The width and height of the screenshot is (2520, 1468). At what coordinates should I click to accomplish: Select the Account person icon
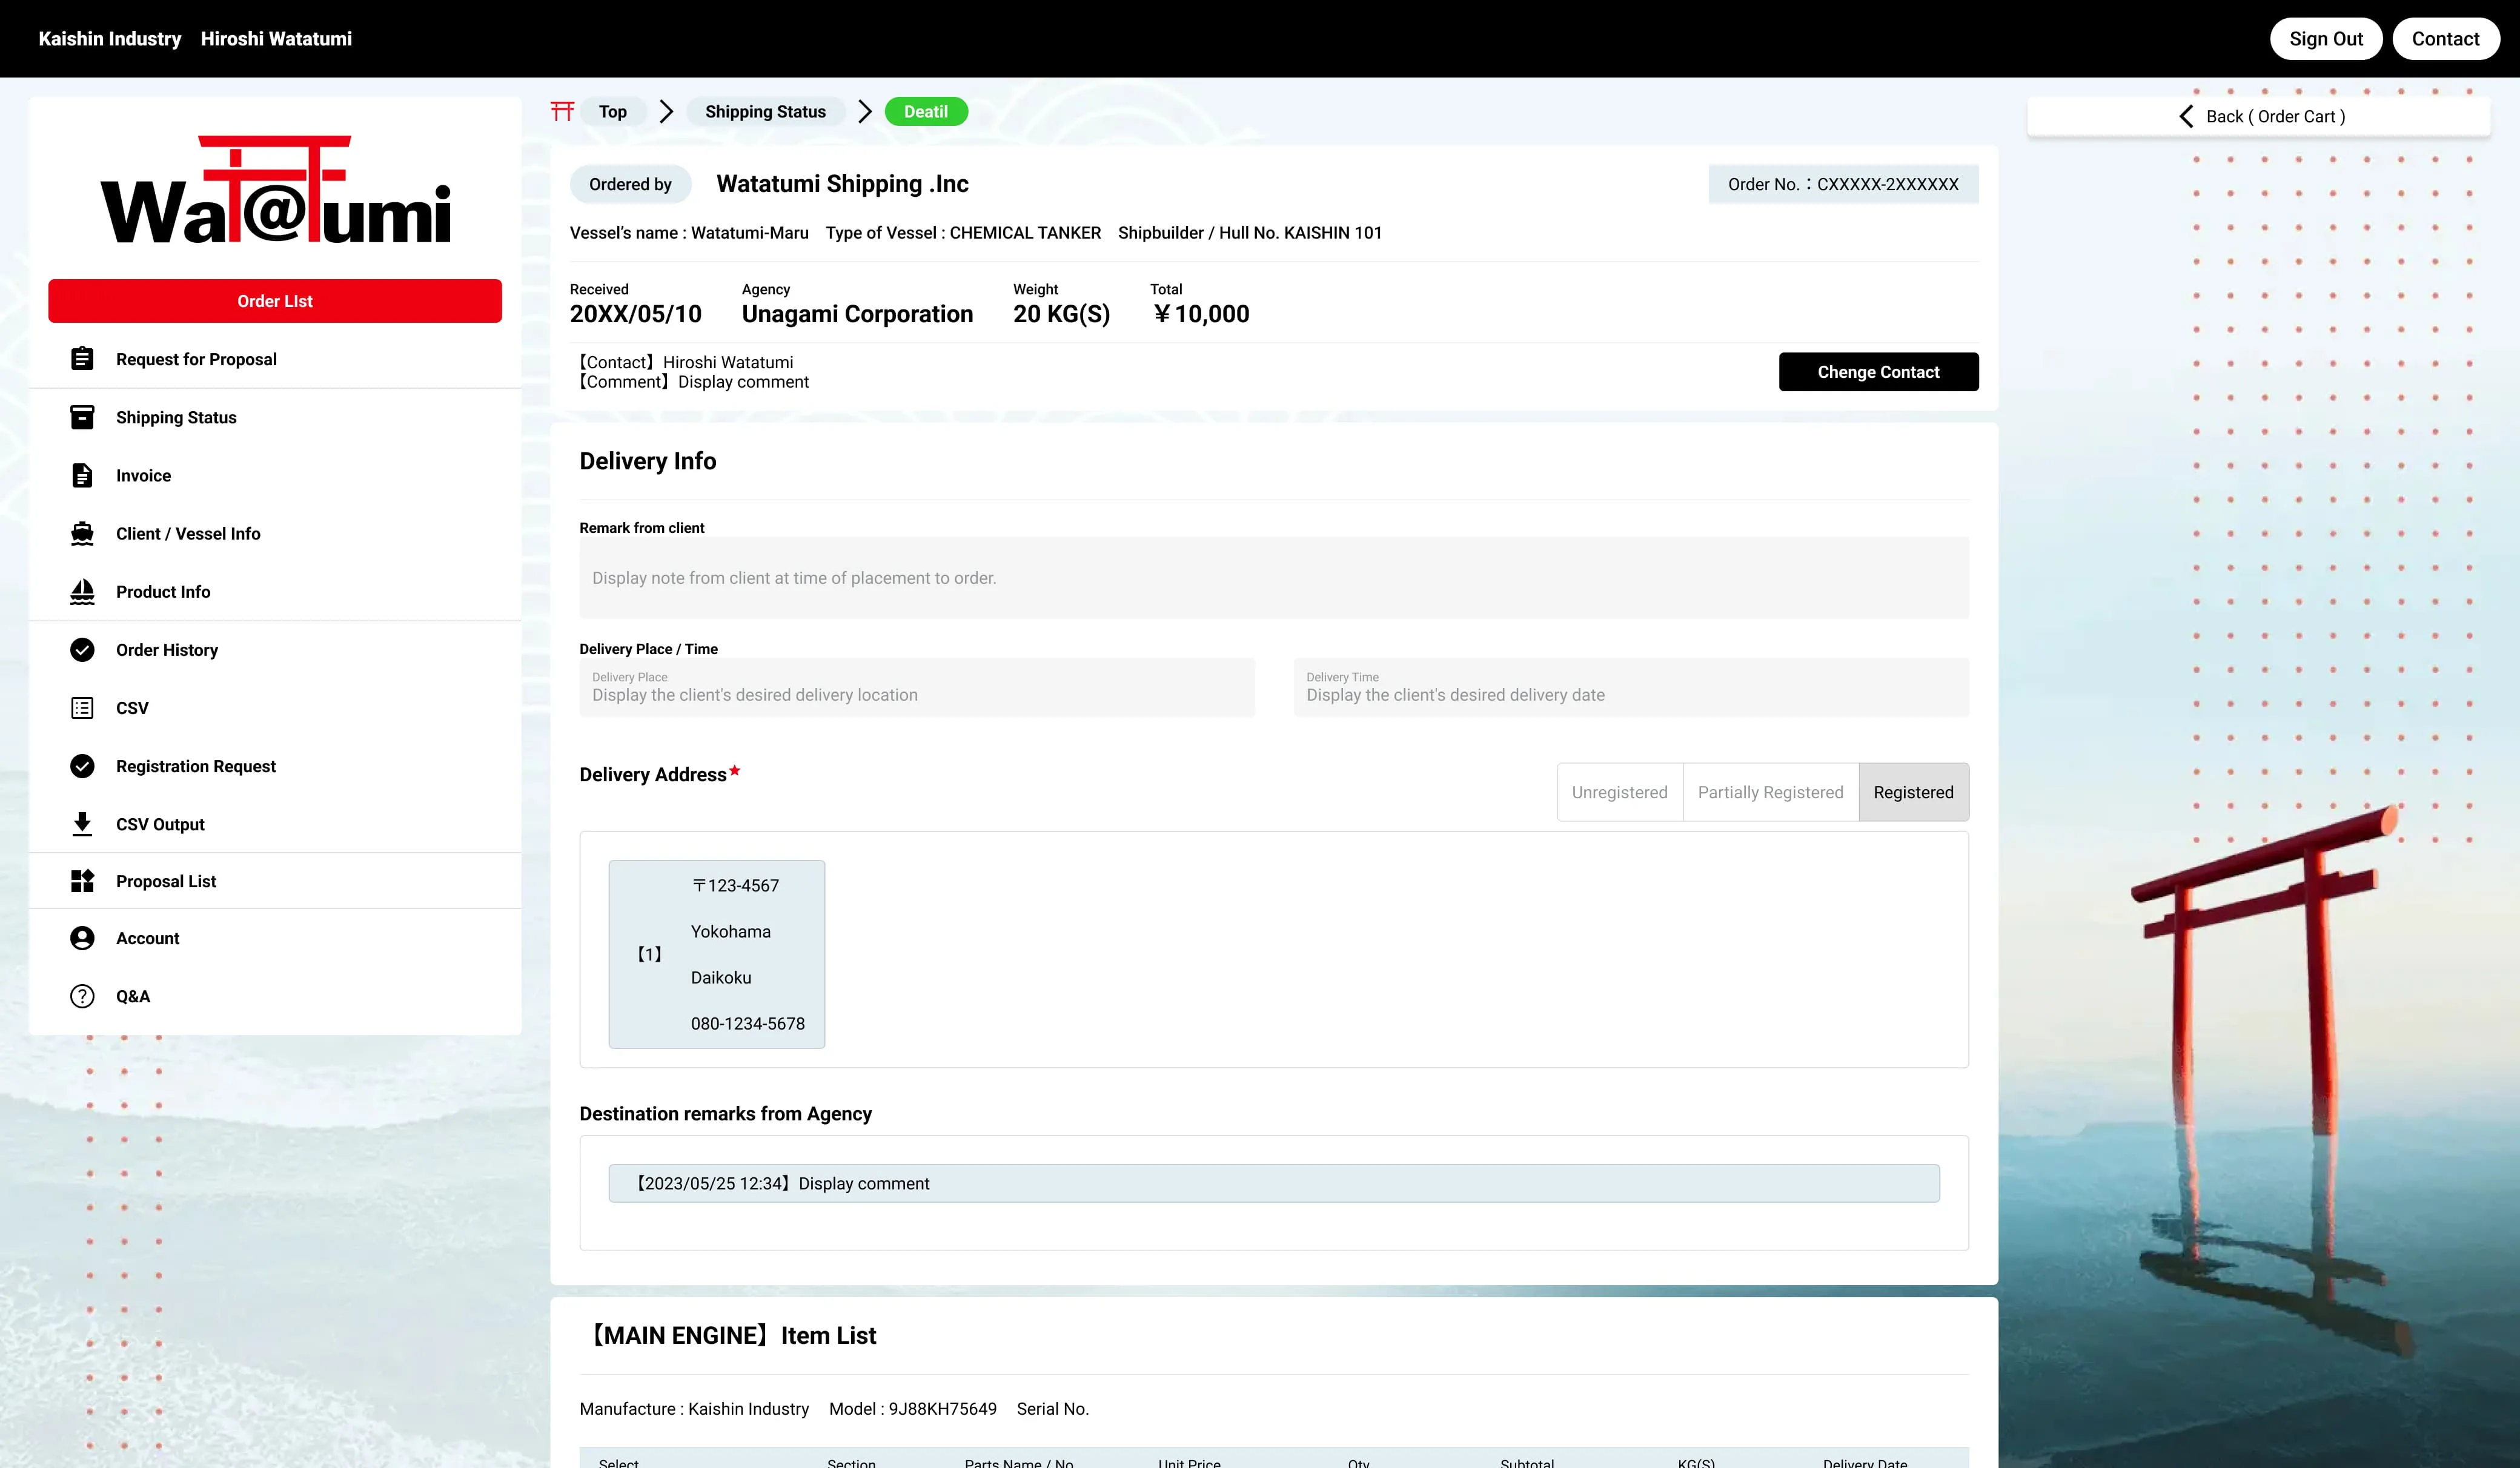pos(82,938)
